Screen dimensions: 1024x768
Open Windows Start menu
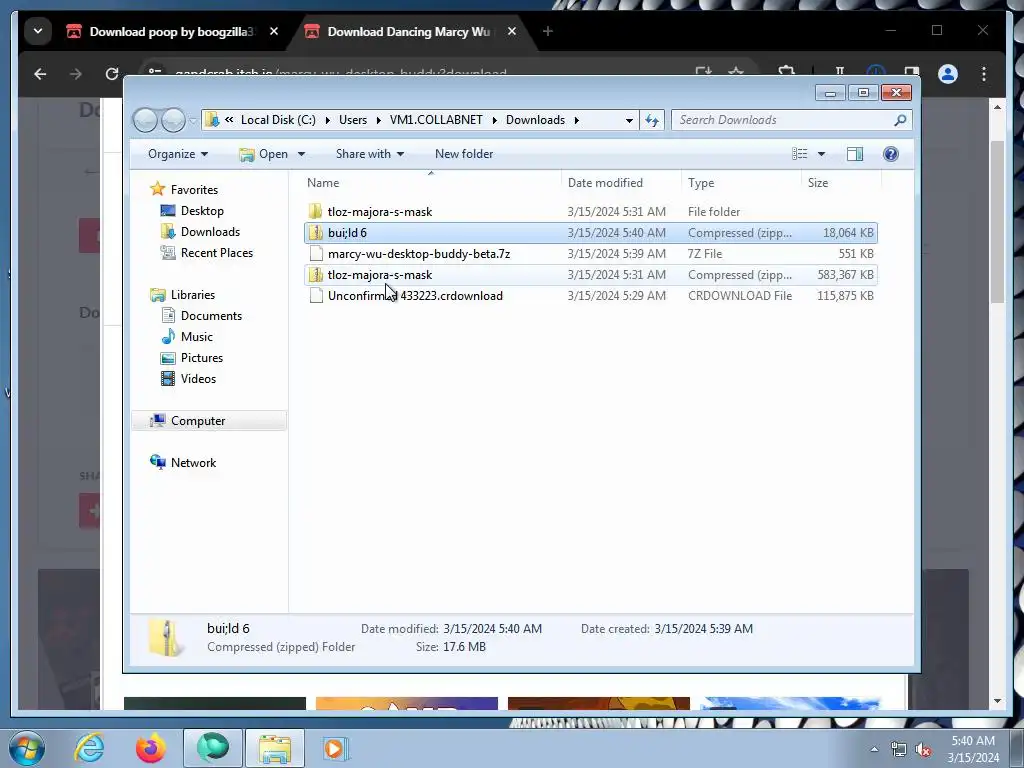pos(27,748)
